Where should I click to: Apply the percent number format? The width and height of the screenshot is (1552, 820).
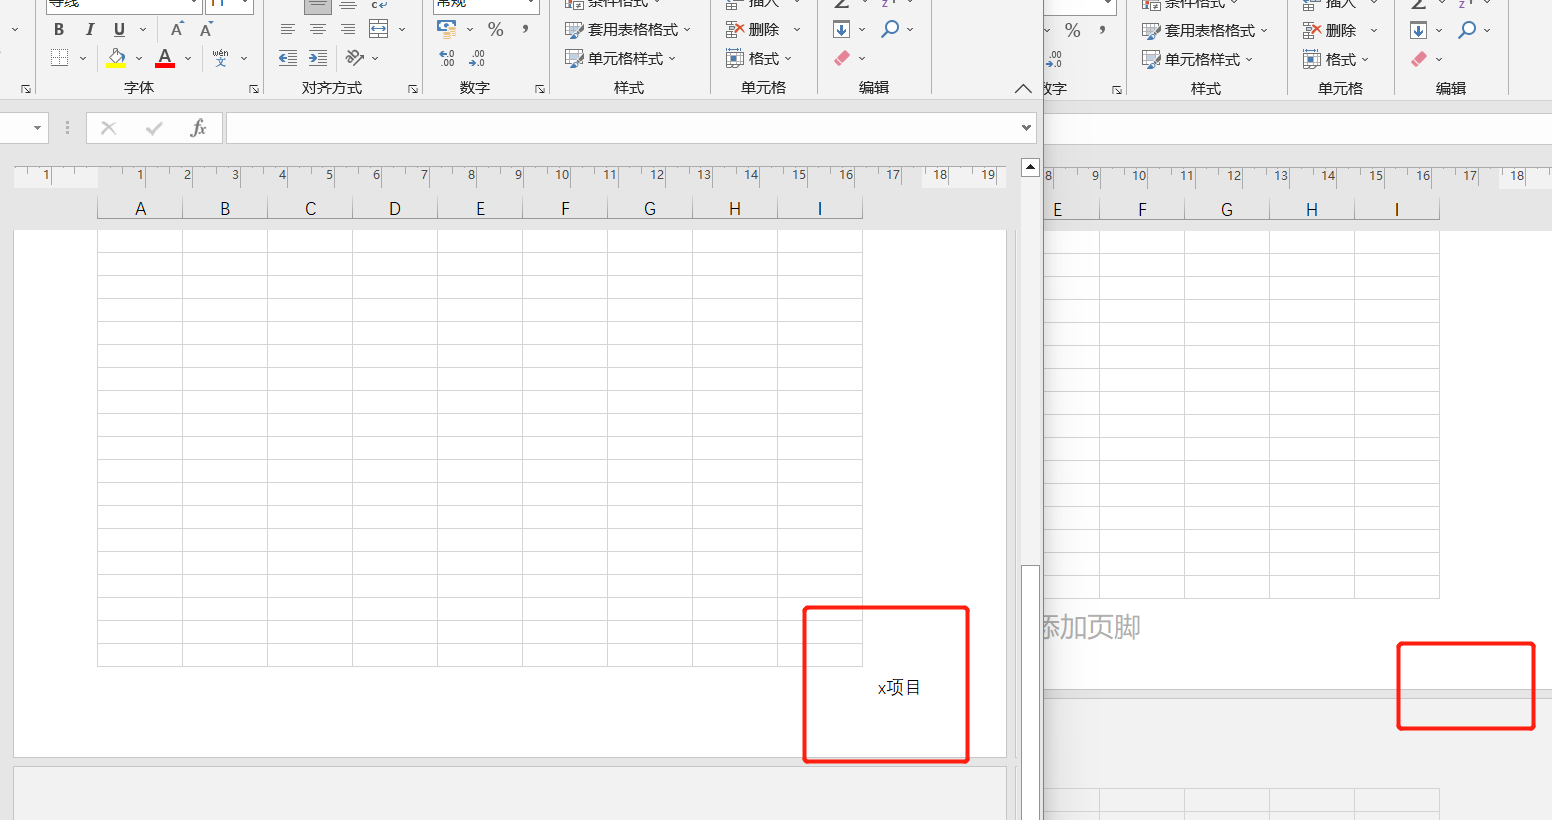coord(495,29)
